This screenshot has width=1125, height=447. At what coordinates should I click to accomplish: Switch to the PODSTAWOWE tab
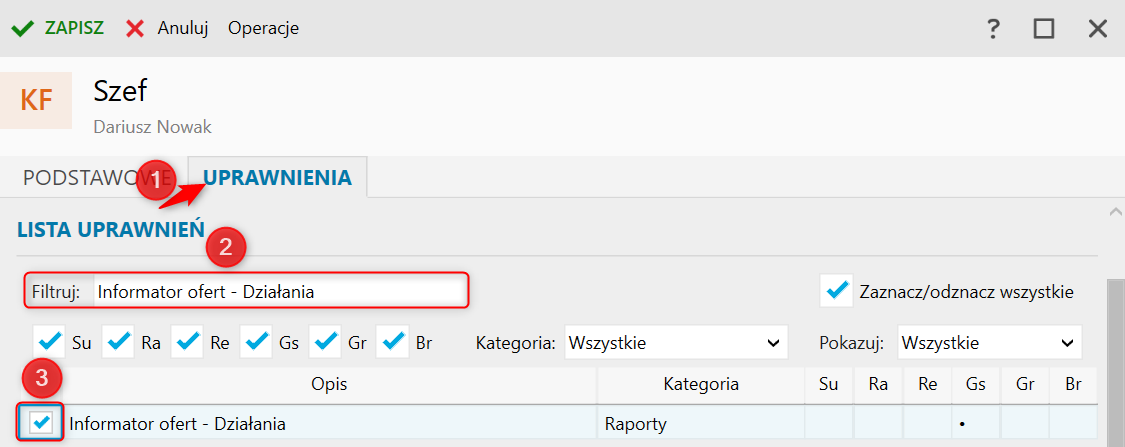85,178
